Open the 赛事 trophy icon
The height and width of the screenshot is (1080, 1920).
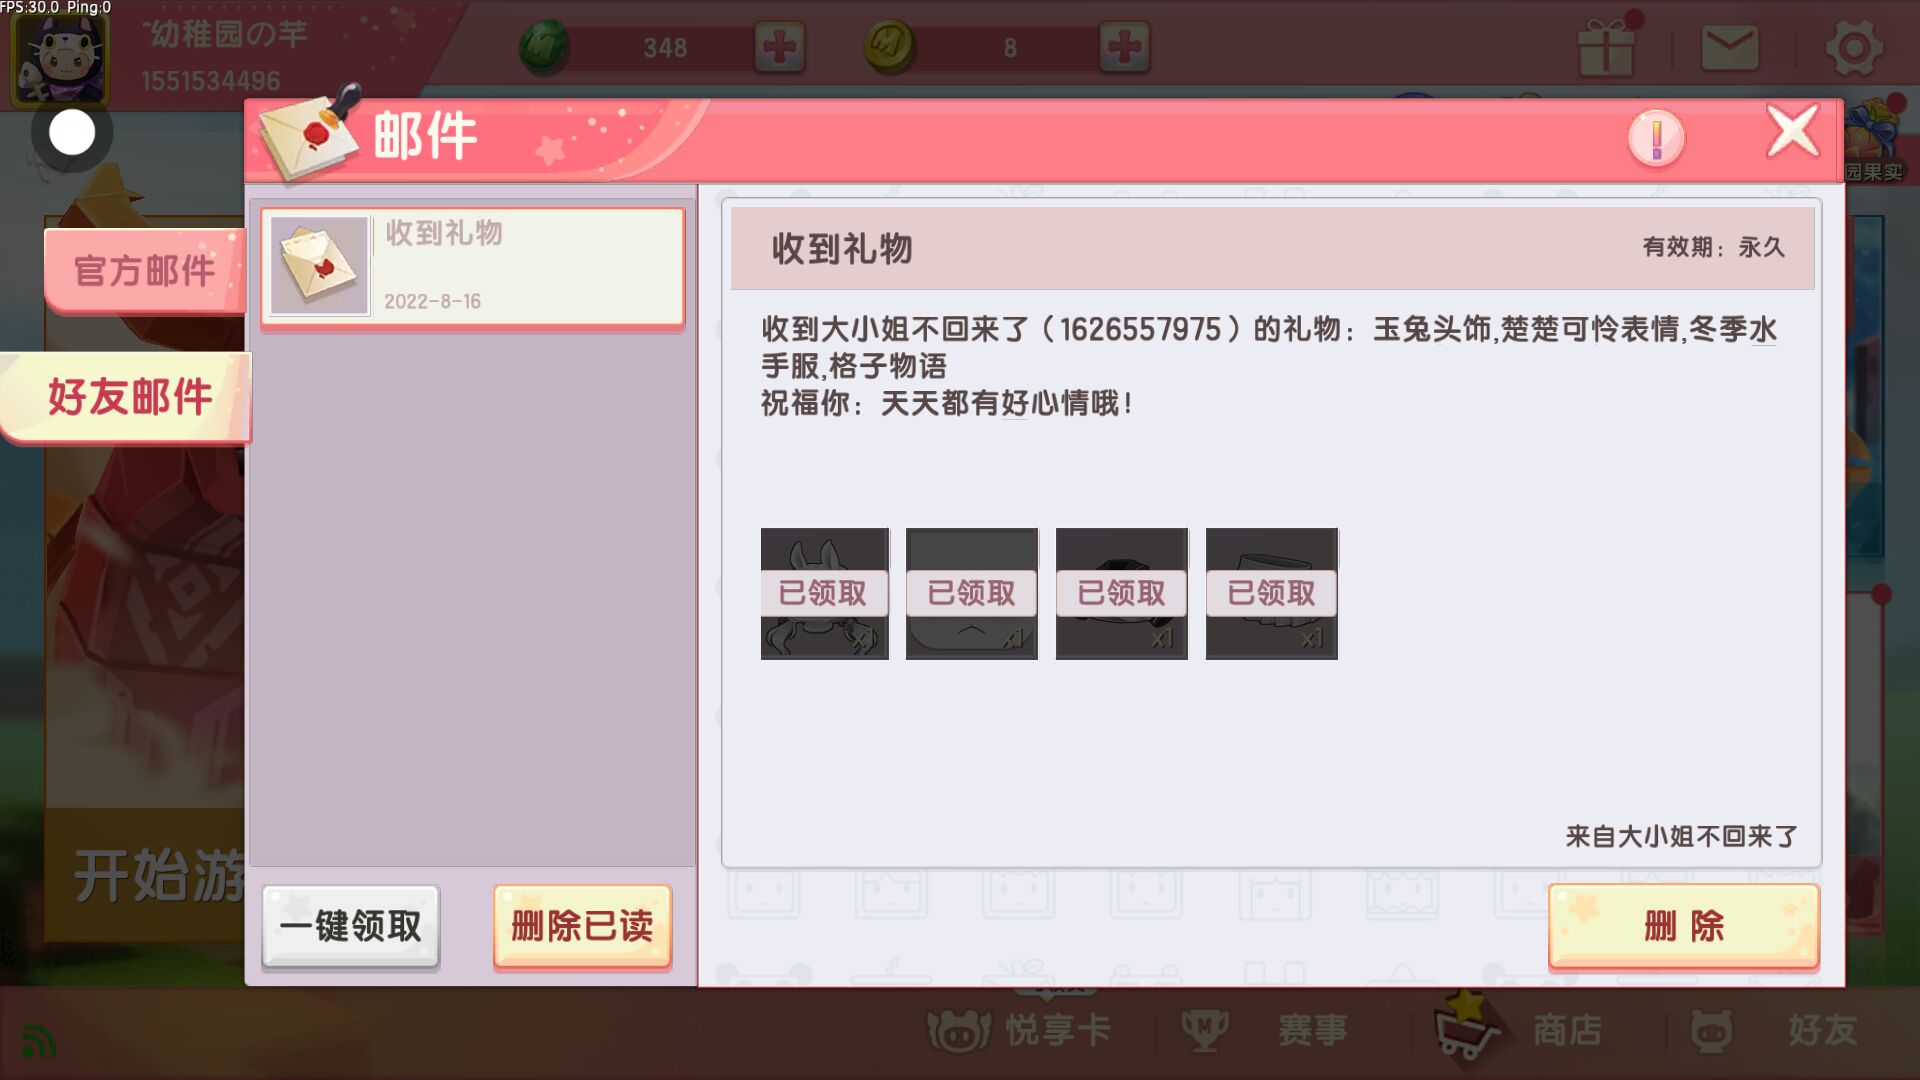1205,1030
